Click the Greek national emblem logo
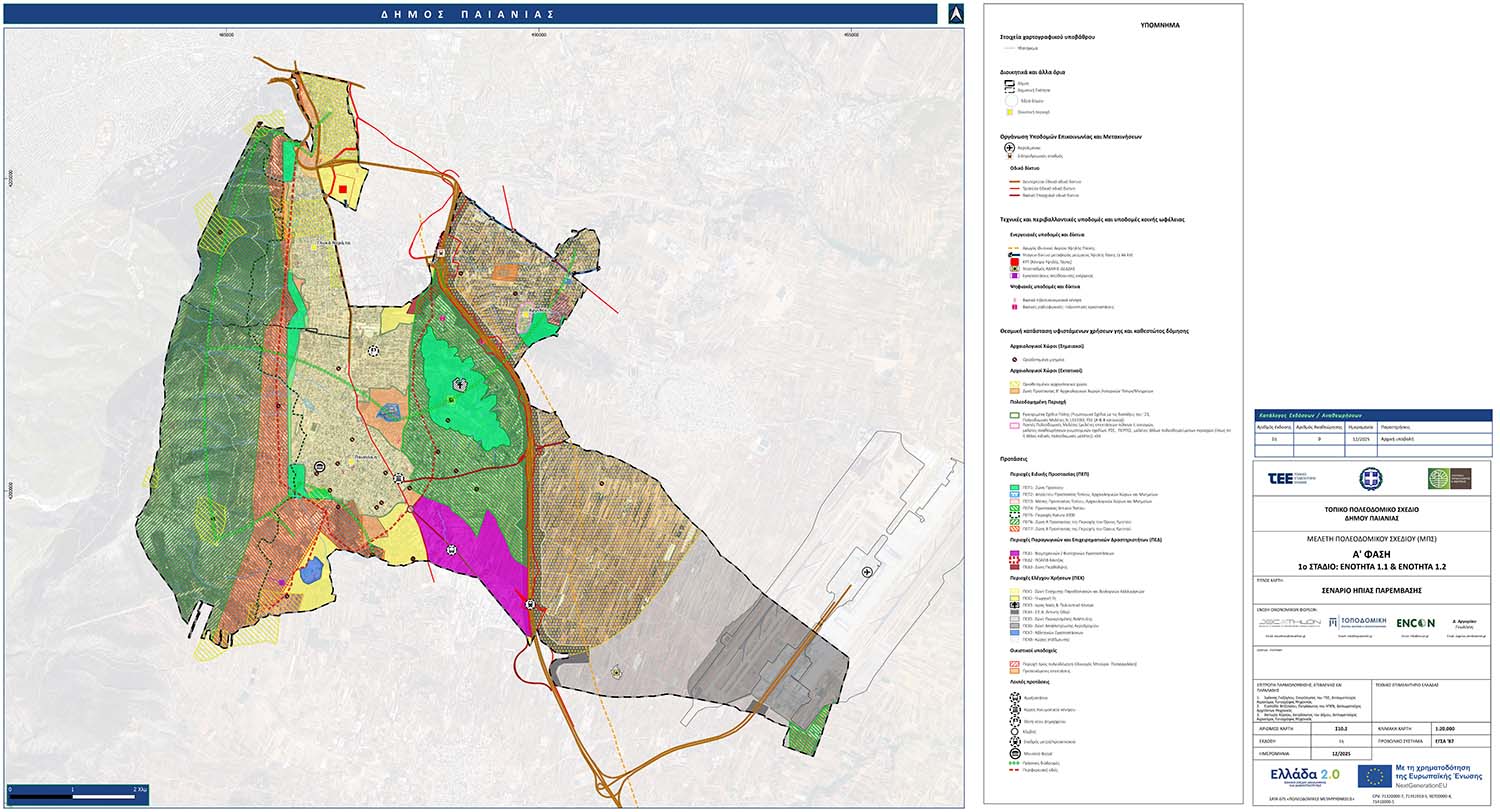The width and height of the screenshot is (1500, 812). coord(1370,479)
